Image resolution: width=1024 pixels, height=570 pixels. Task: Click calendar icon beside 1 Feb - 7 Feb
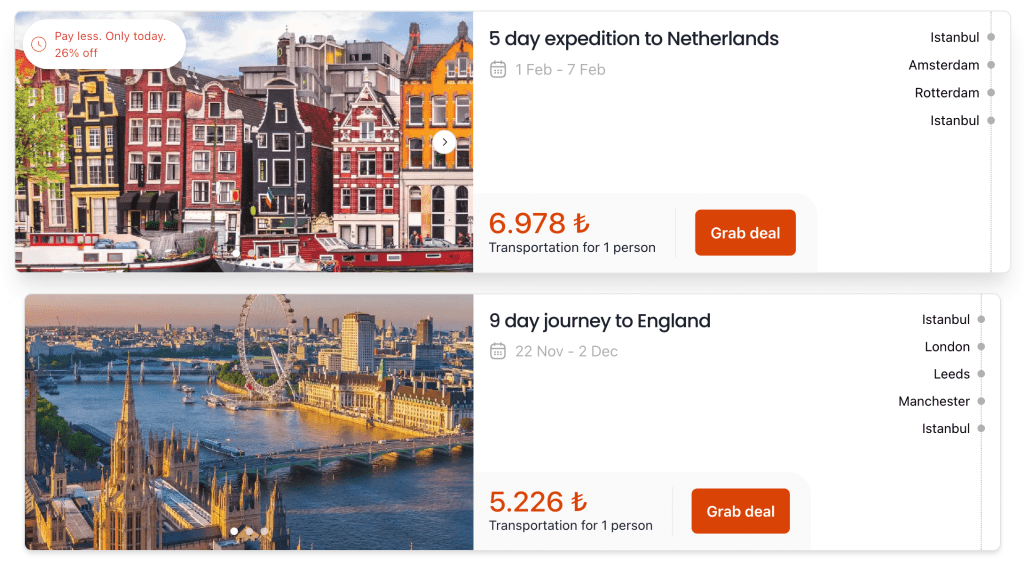pos(498,69)
